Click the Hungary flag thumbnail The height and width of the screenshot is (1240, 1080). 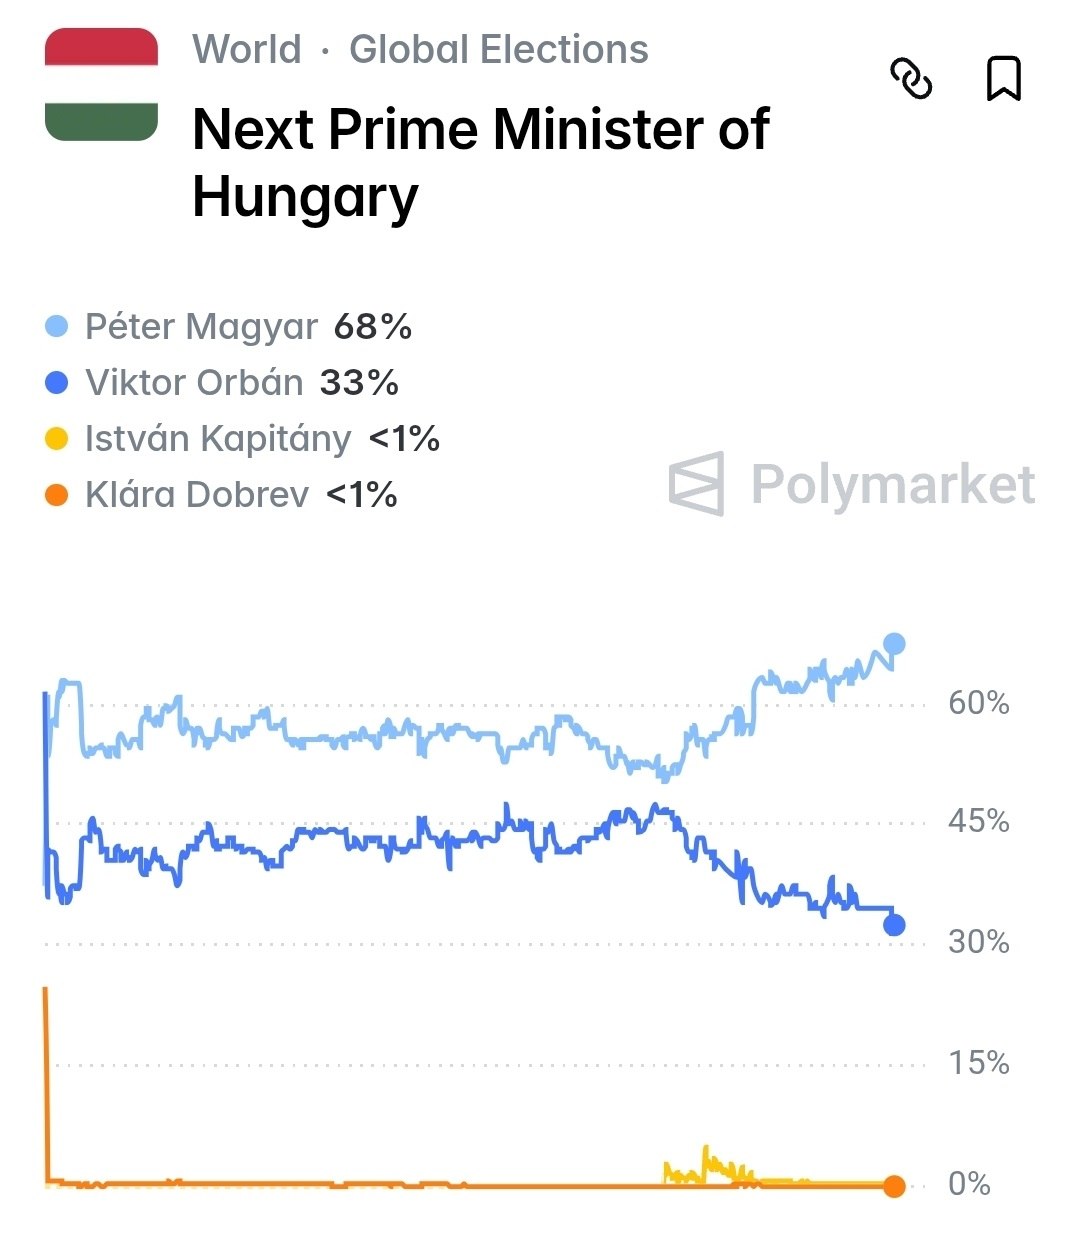pyautogui.click(x=101, y=85)
